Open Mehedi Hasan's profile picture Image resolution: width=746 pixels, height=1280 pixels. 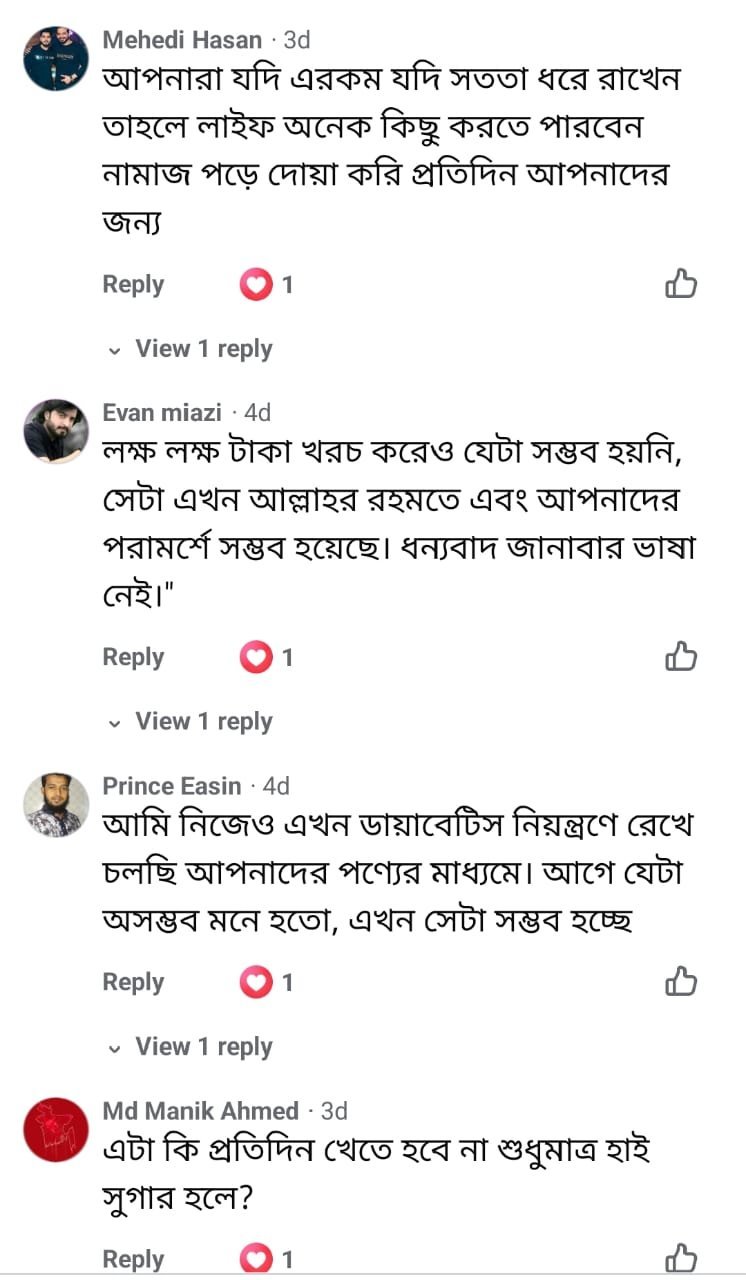(56, 58)
